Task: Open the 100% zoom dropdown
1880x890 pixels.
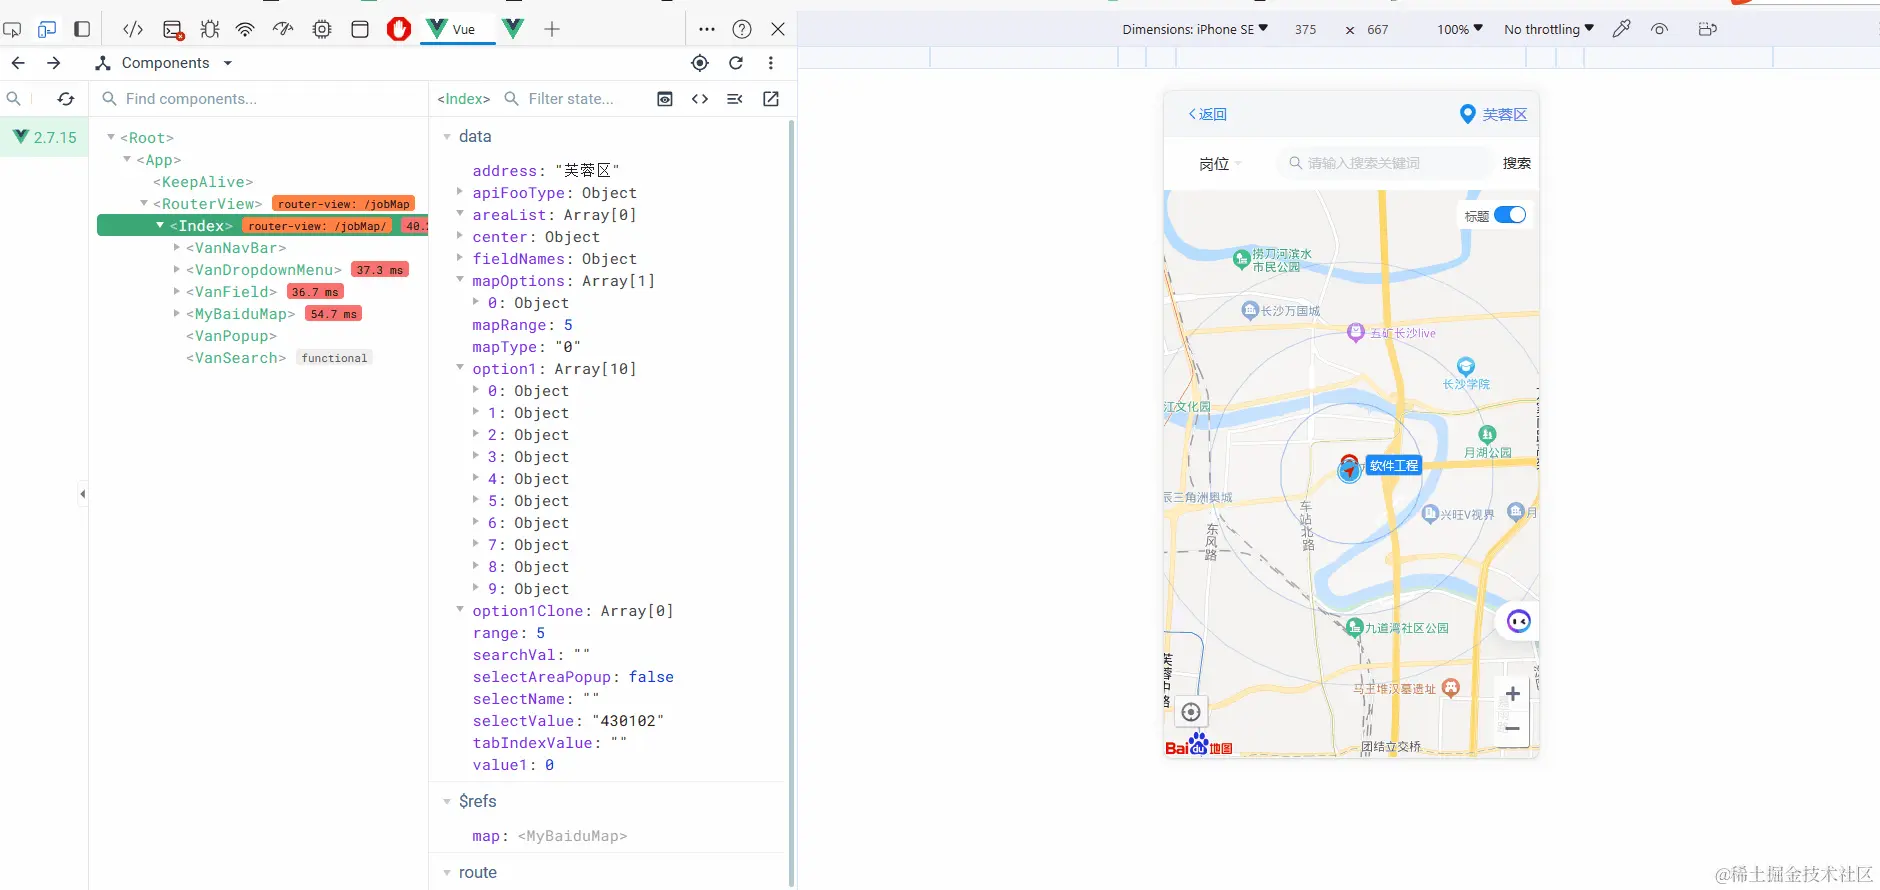Action: pos(1460,29)
